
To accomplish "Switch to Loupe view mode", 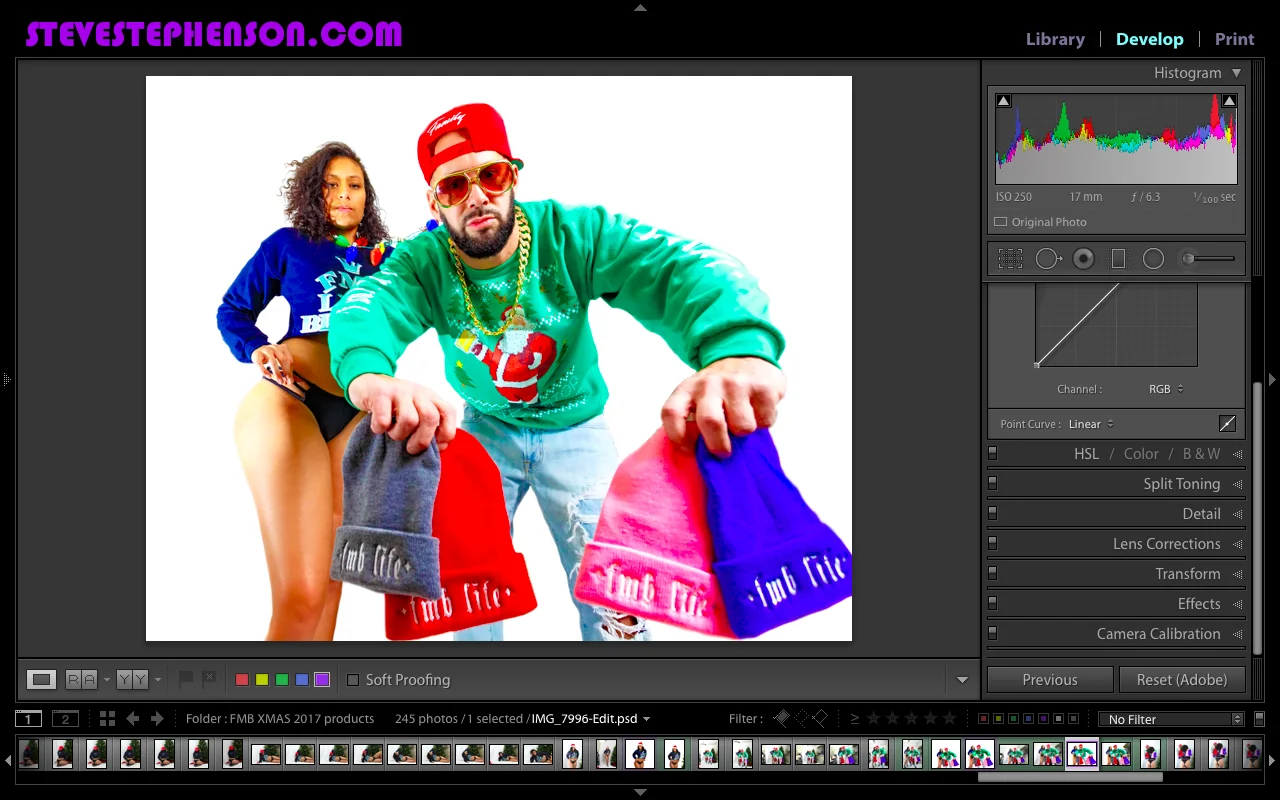I will (41, 680).
